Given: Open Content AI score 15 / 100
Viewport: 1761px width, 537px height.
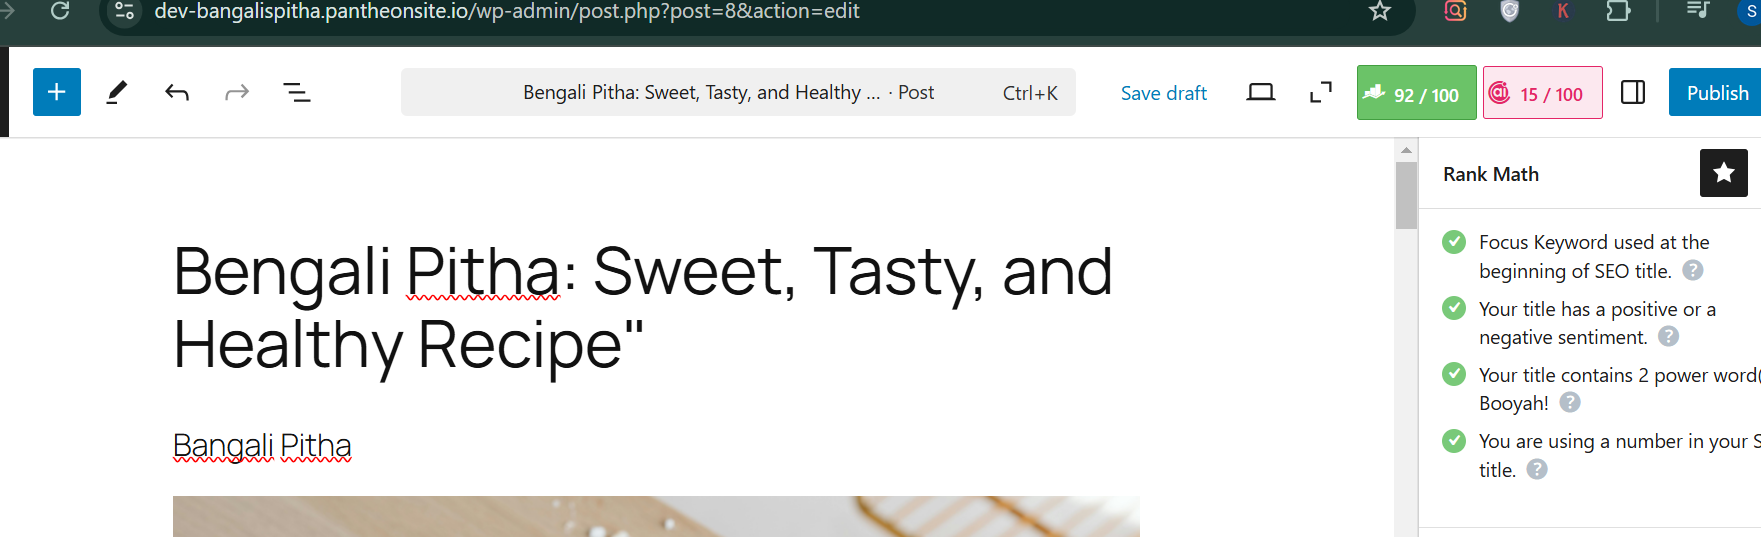Looking at the screenshot, I should point(1542,93).
